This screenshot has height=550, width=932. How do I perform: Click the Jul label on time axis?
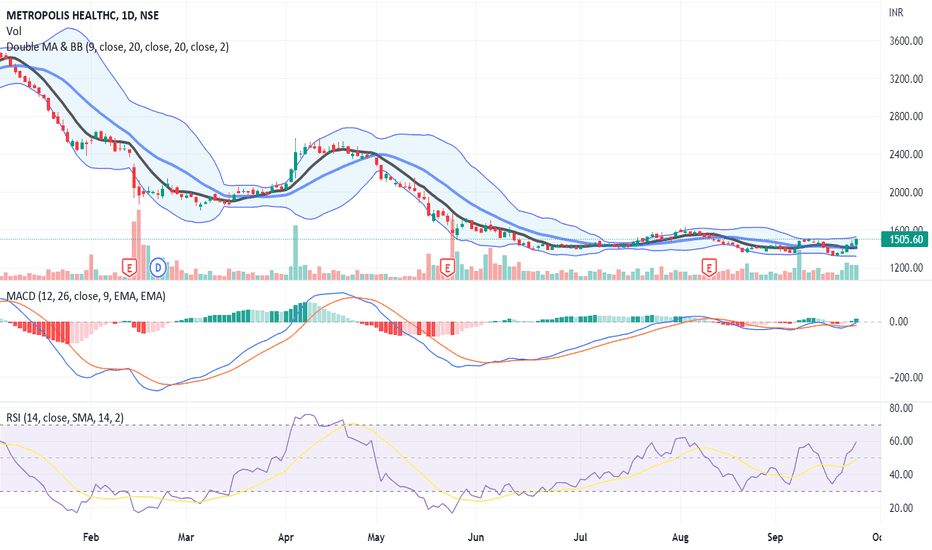click(x=580, y=538)
